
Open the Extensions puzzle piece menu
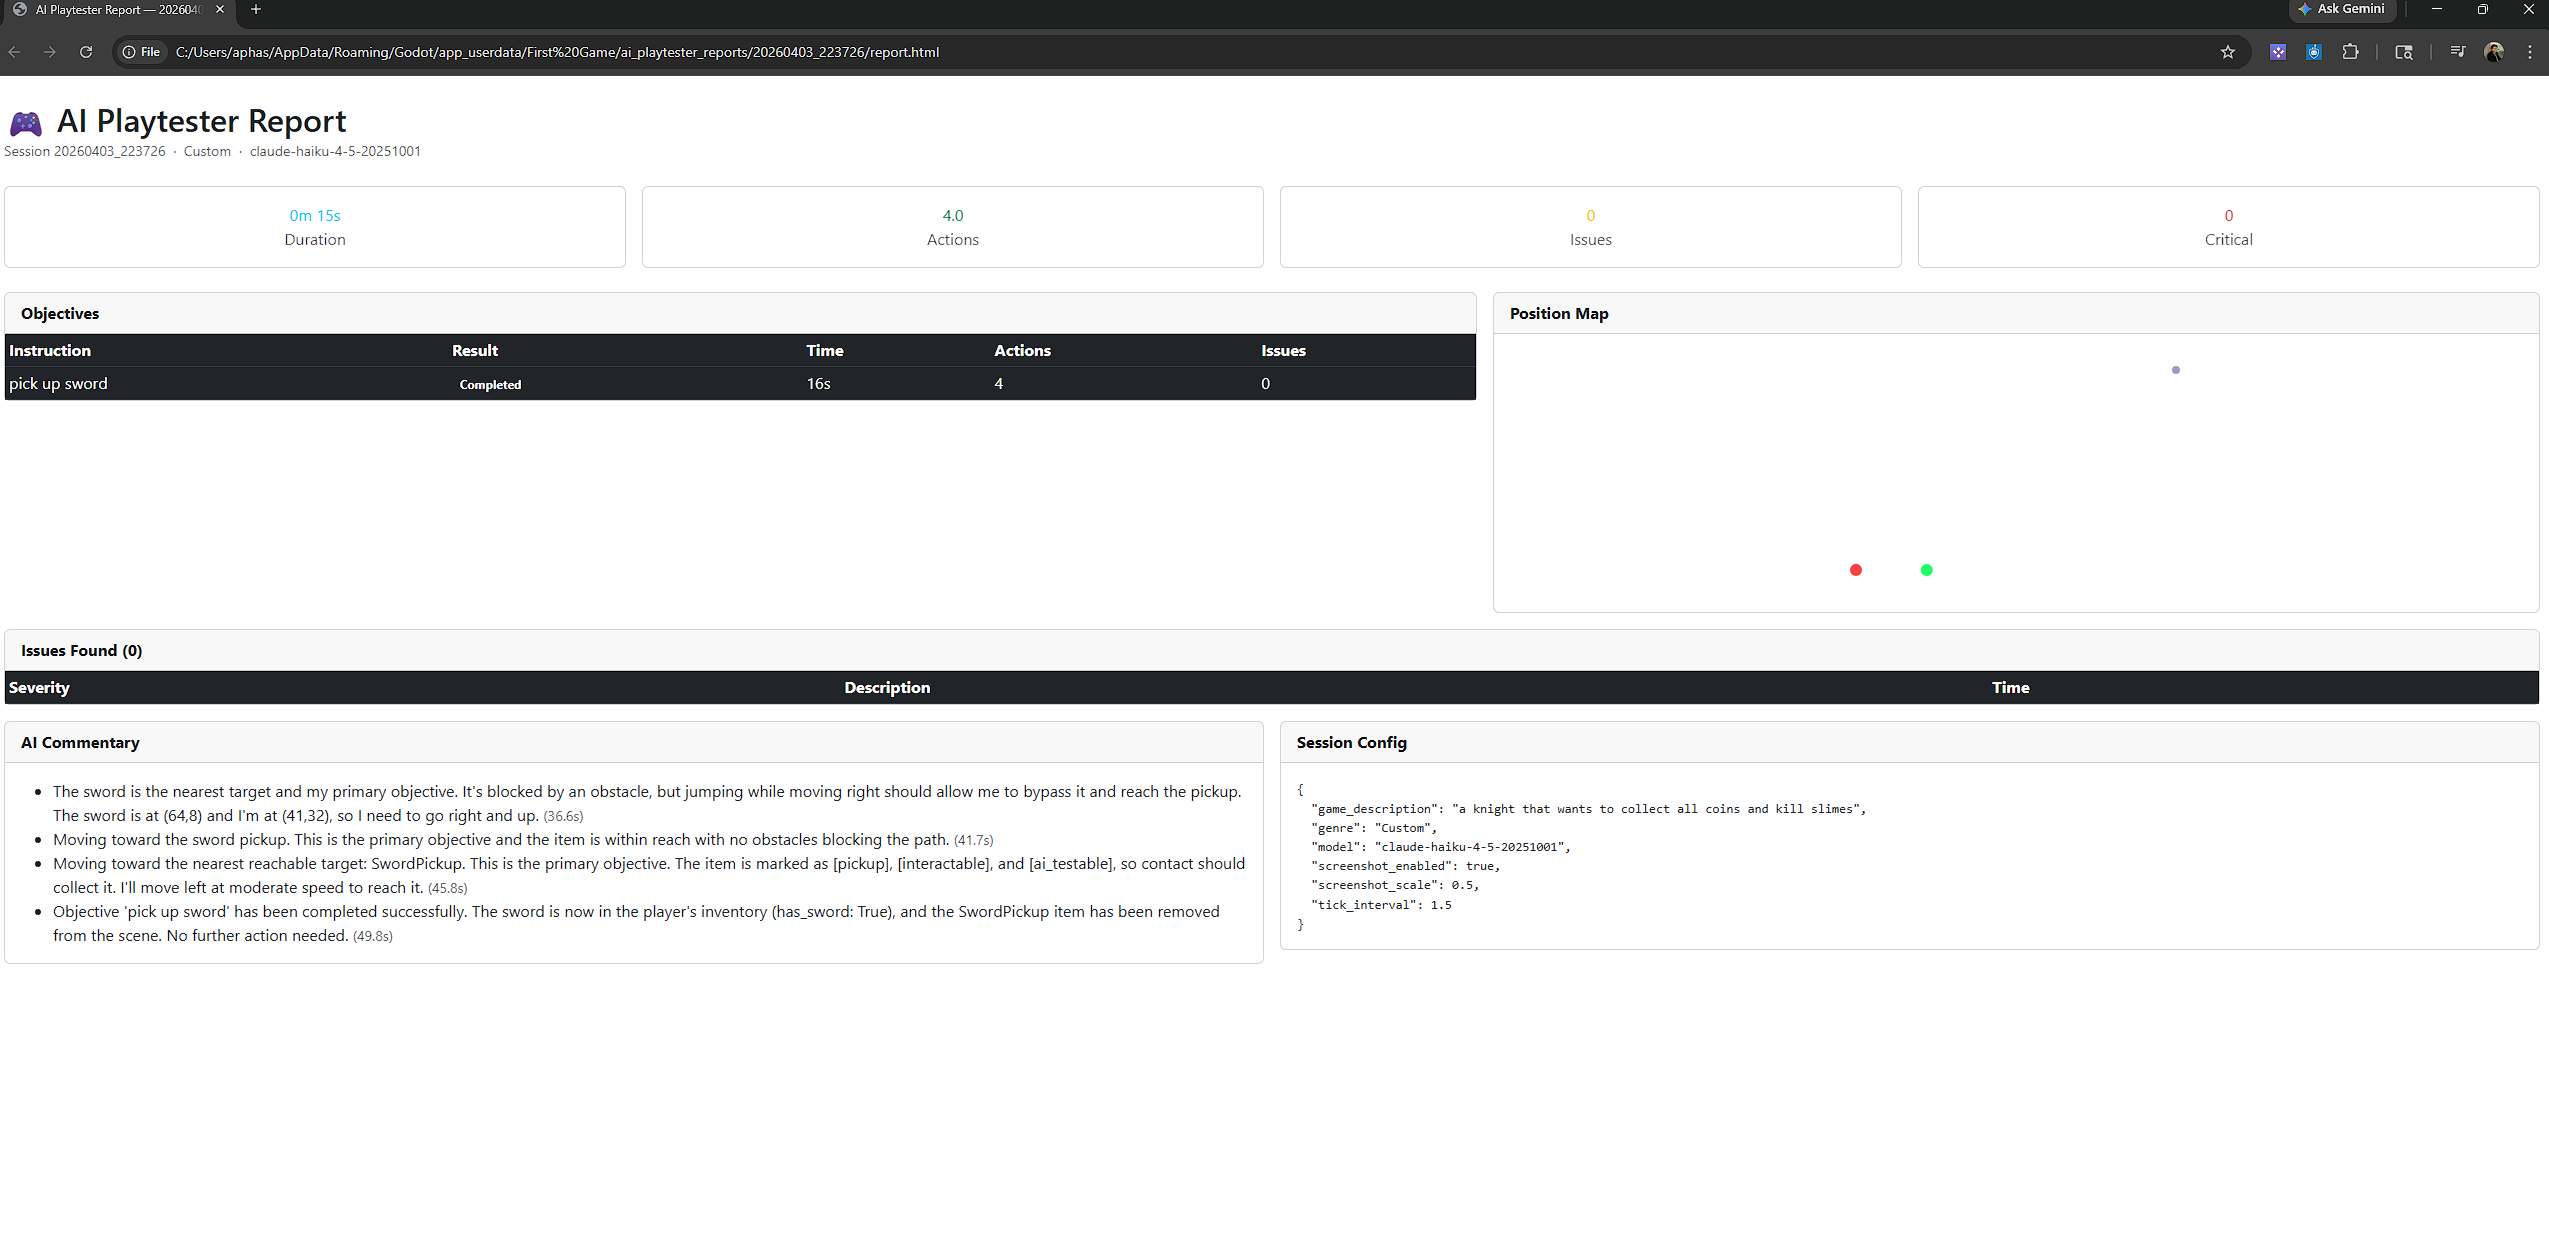pos(2350,52)
